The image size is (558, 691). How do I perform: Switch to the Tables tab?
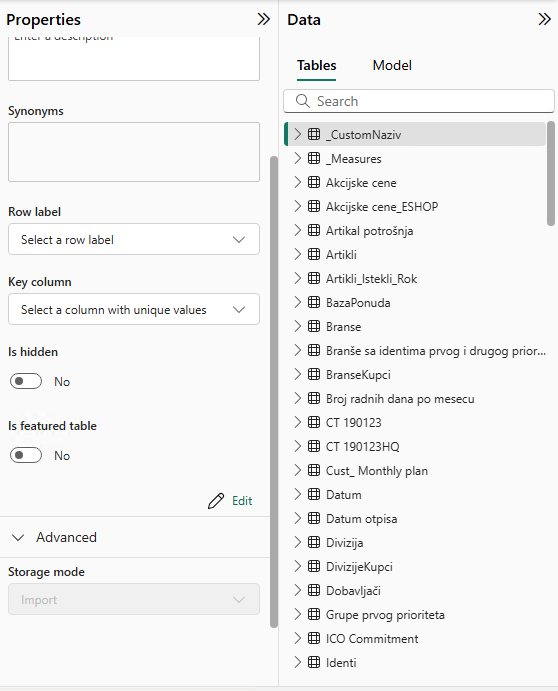pyautogui.click(x=316, y=66)
